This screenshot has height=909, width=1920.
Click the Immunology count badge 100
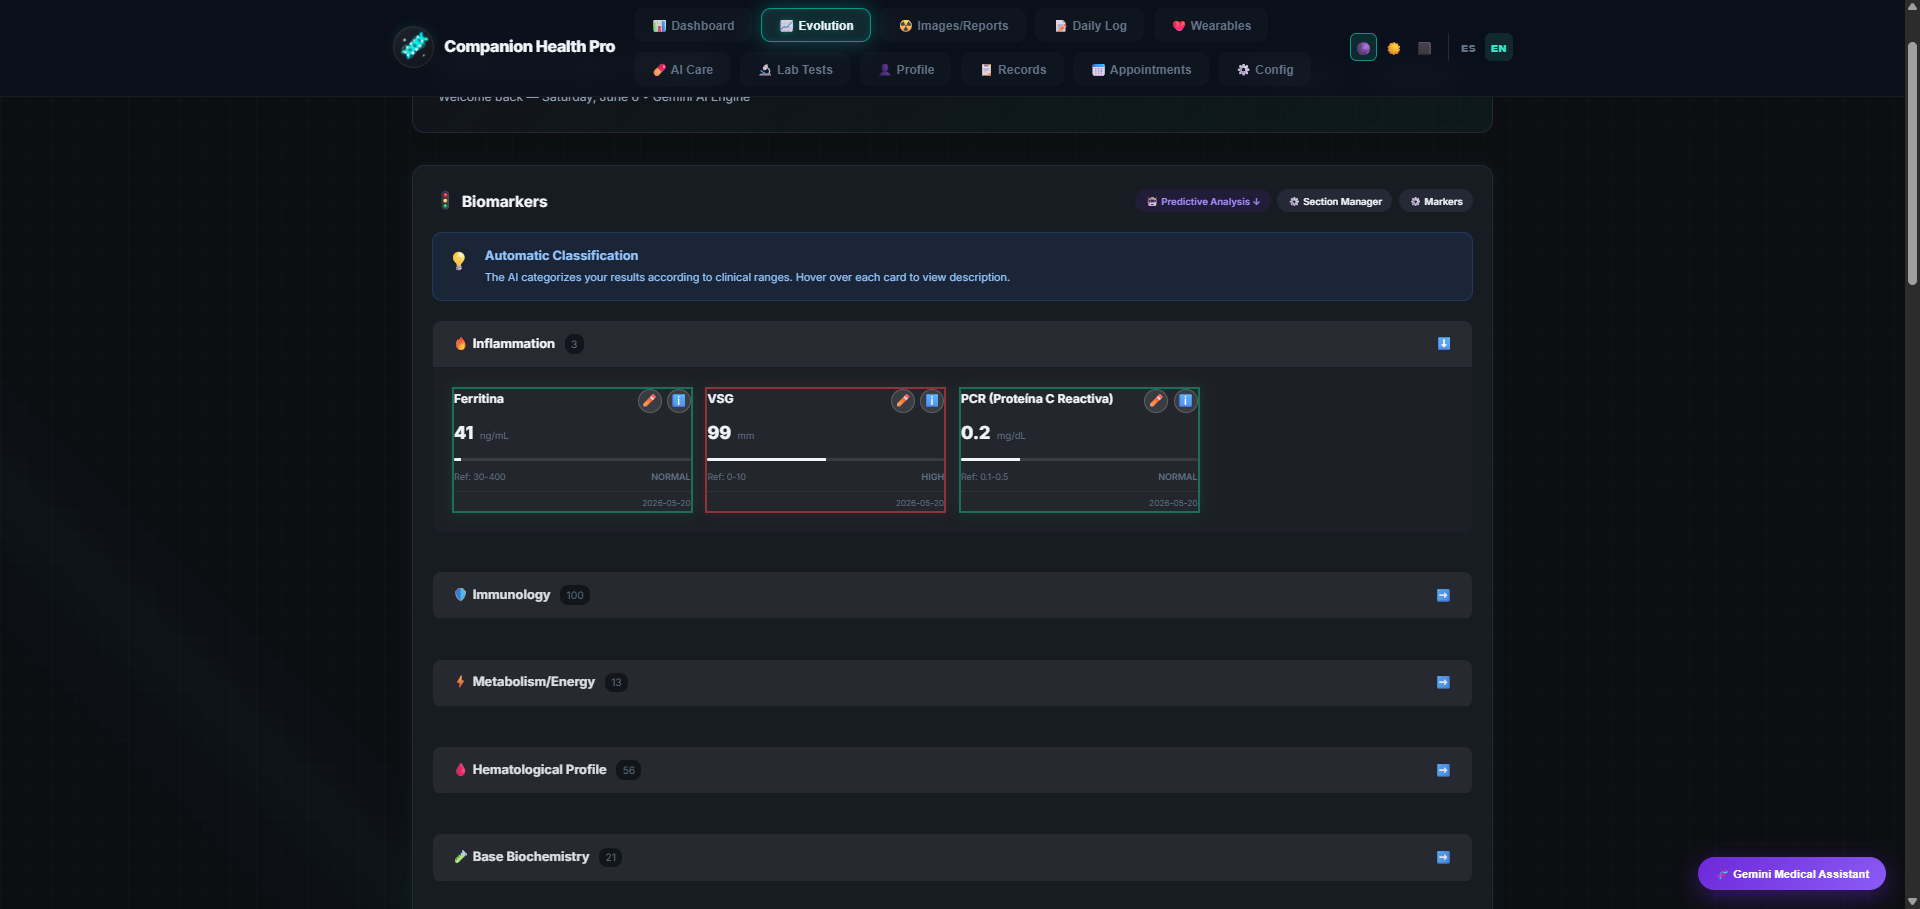point(575,595)
